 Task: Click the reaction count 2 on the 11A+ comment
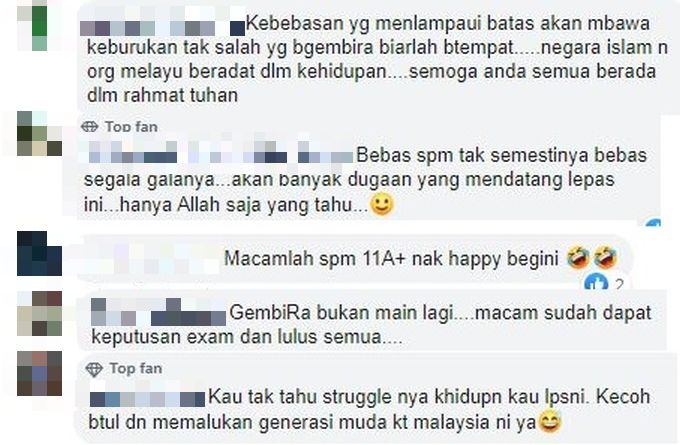(x=618, y=284)
